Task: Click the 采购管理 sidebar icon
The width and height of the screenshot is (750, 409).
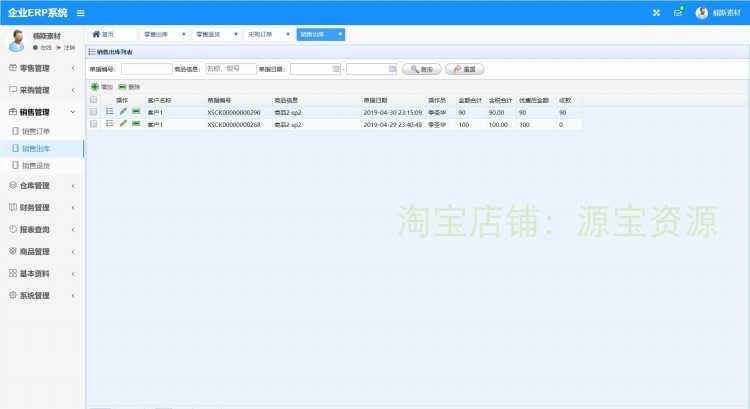Action: click(x=13, y=90)
